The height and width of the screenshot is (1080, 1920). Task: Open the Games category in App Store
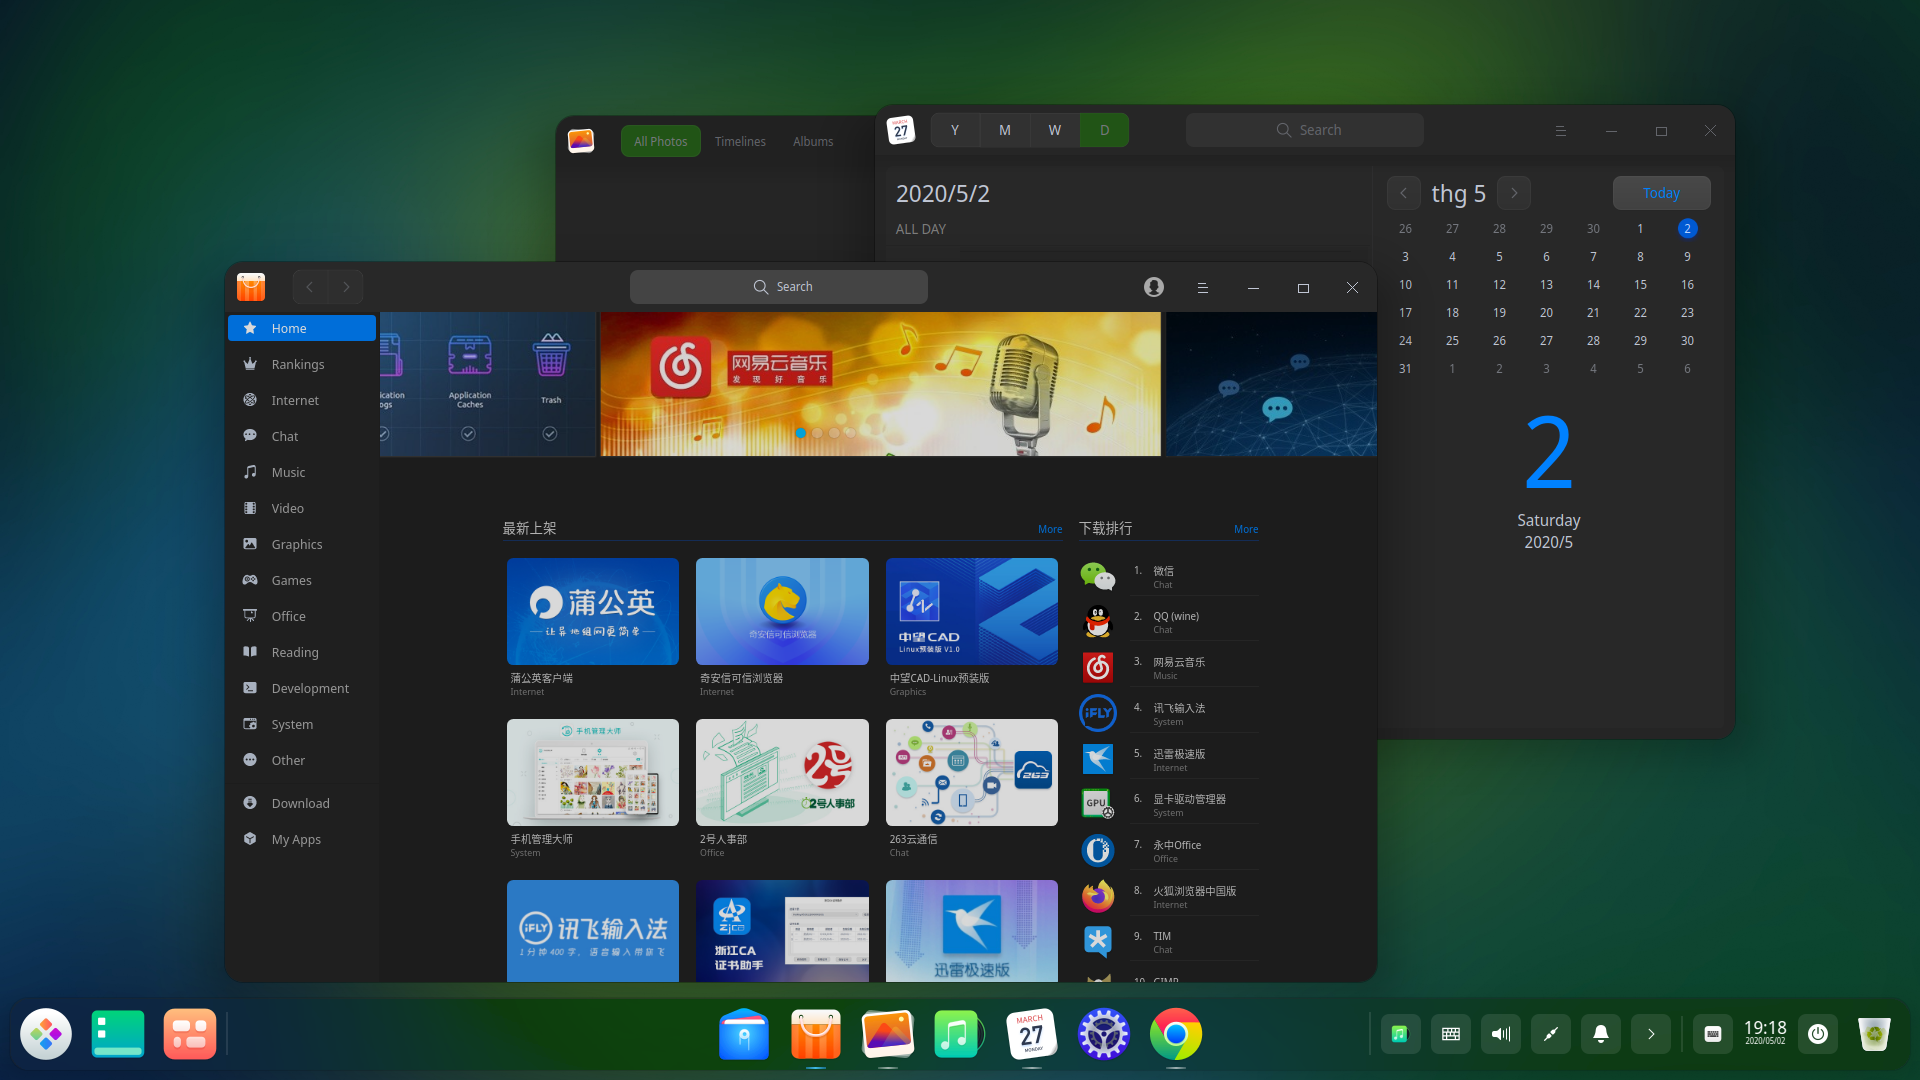291,580
